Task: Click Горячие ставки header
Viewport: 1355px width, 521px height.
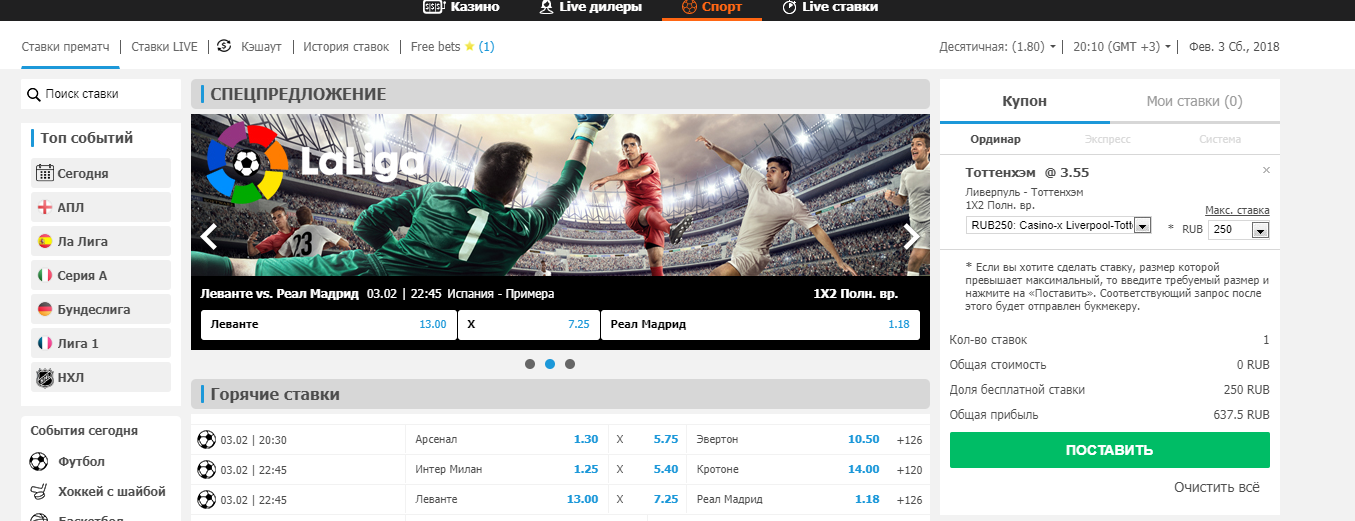Action: (275, 394)
